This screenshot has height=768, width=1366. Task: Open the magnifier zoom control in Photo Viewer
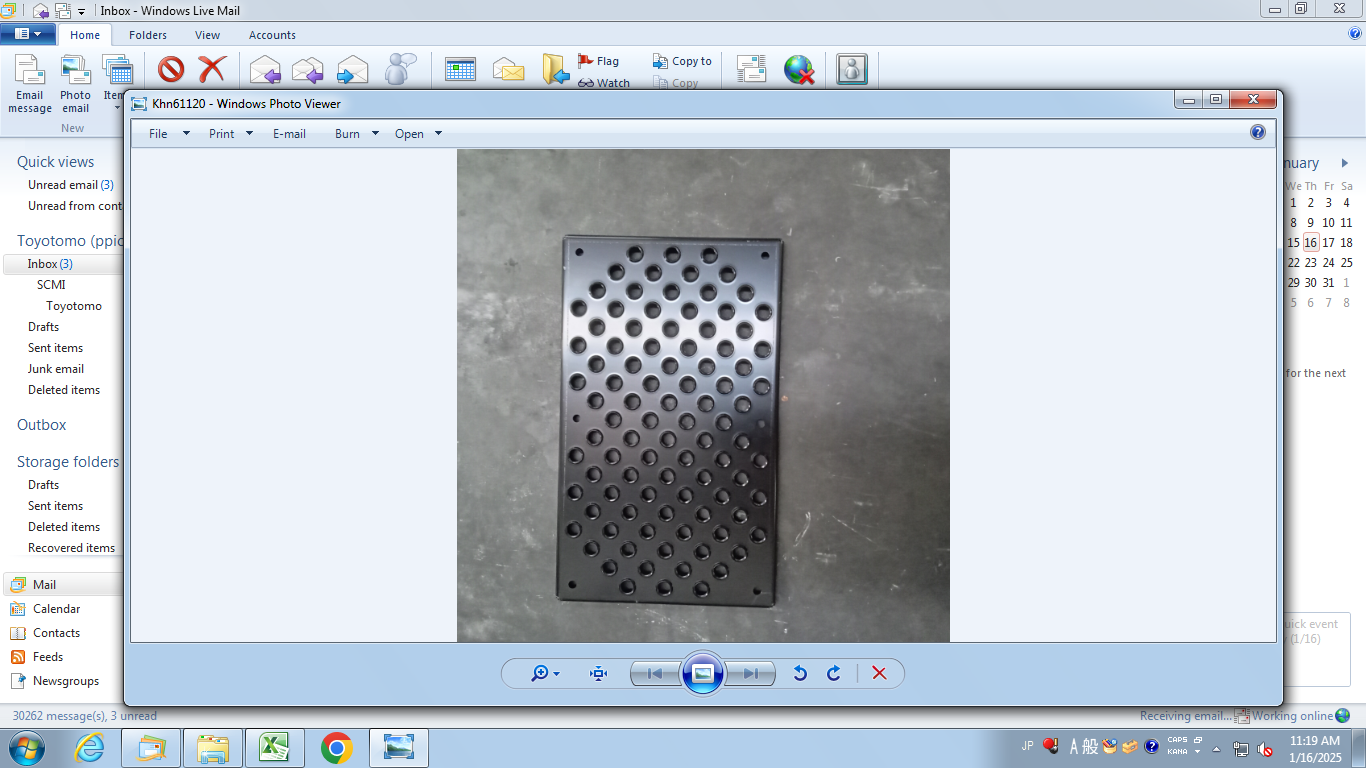(x=545, y=673)
